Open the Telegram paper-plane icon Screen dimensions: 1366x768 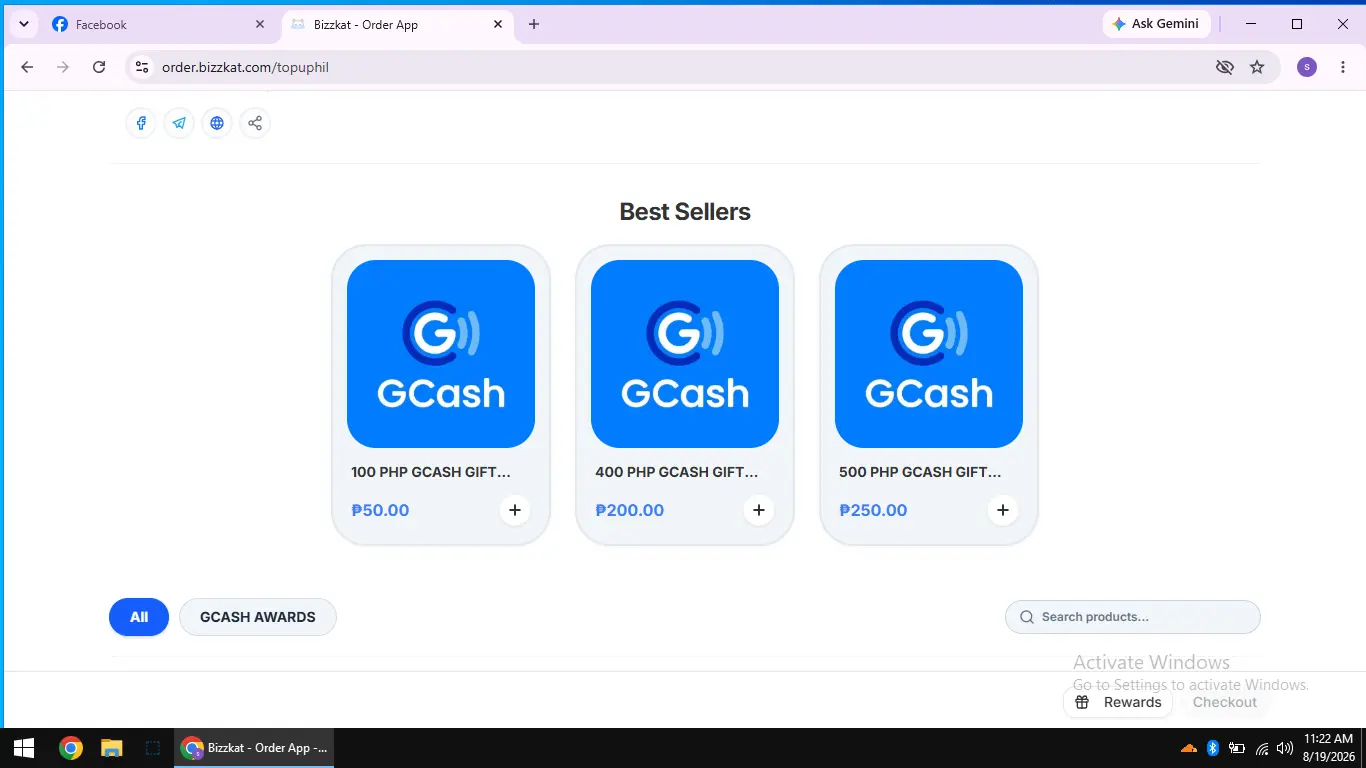tap(179, 123)
